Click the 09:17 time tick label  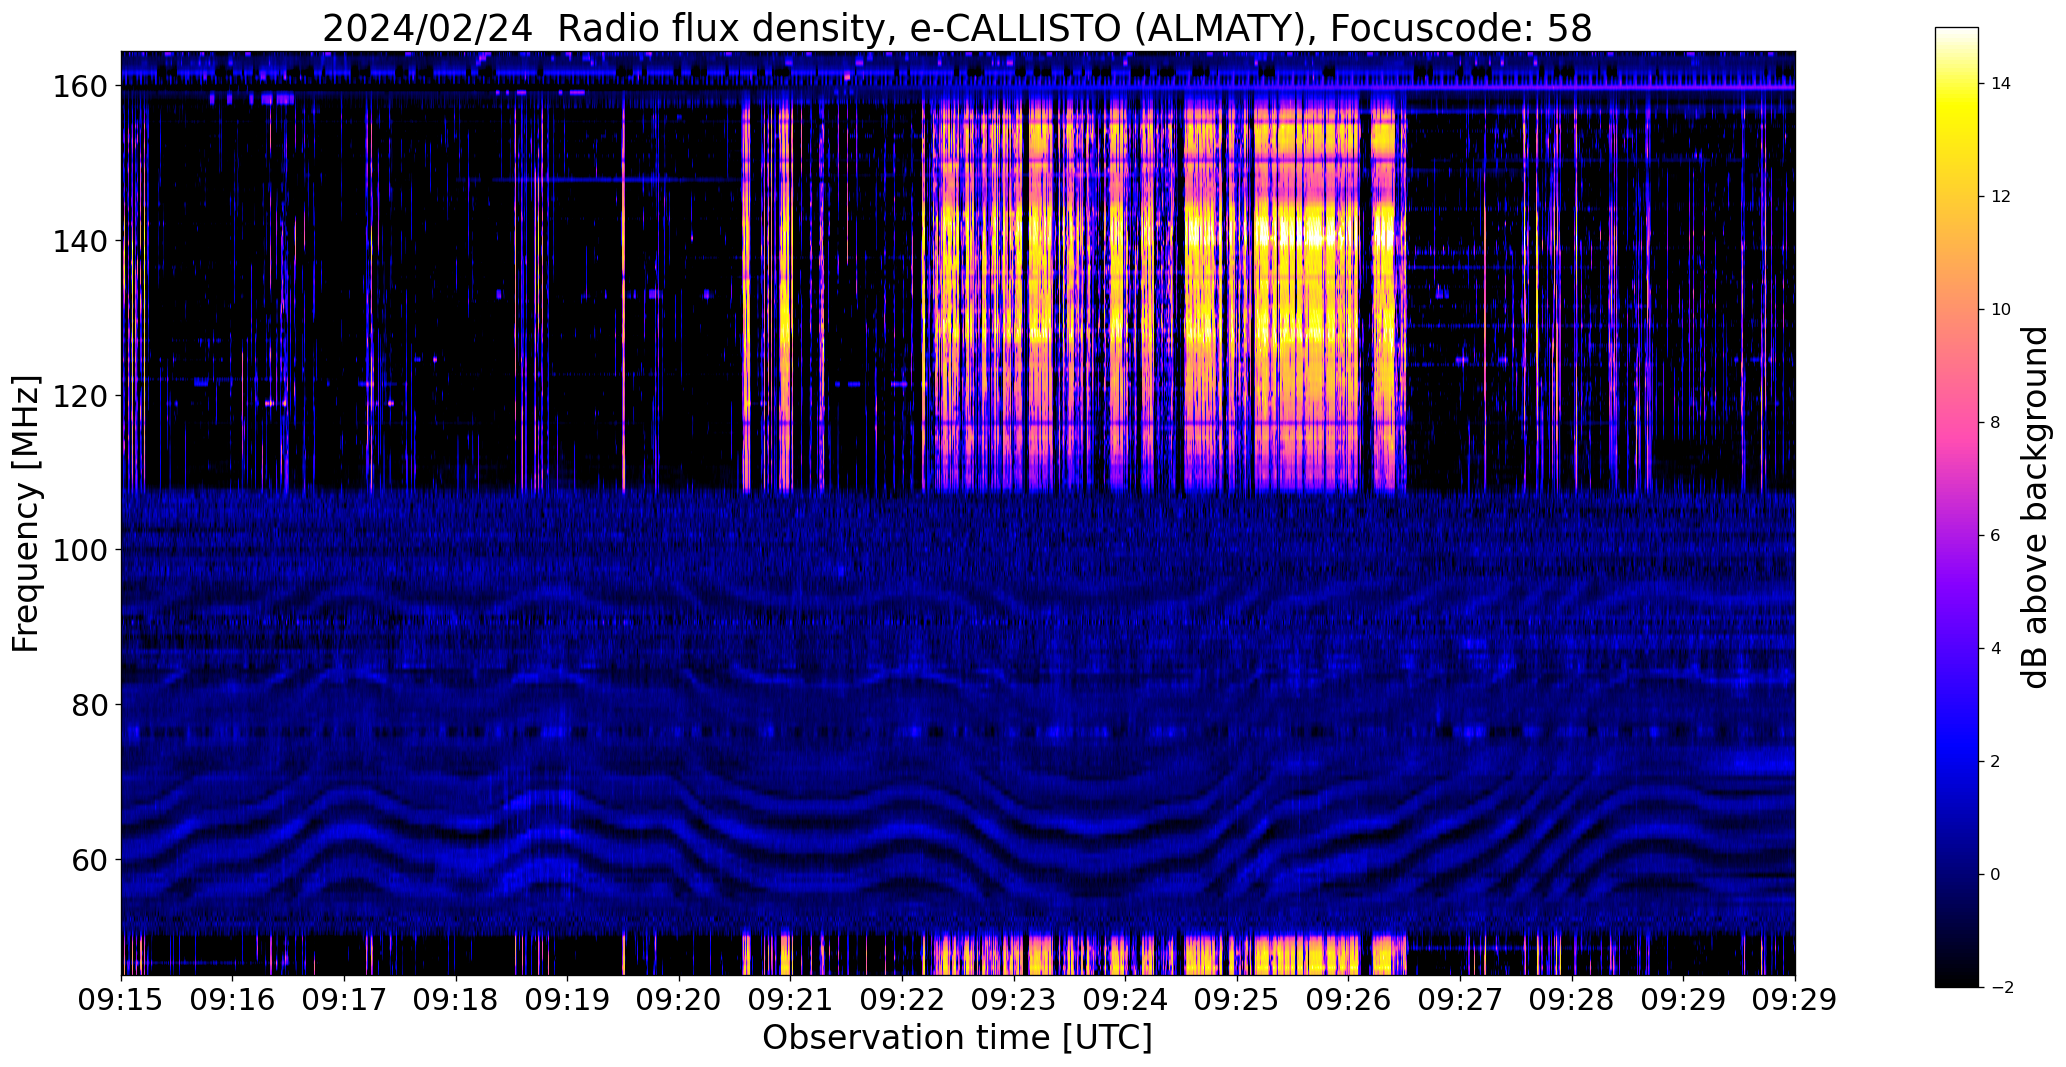(345, 1001)
